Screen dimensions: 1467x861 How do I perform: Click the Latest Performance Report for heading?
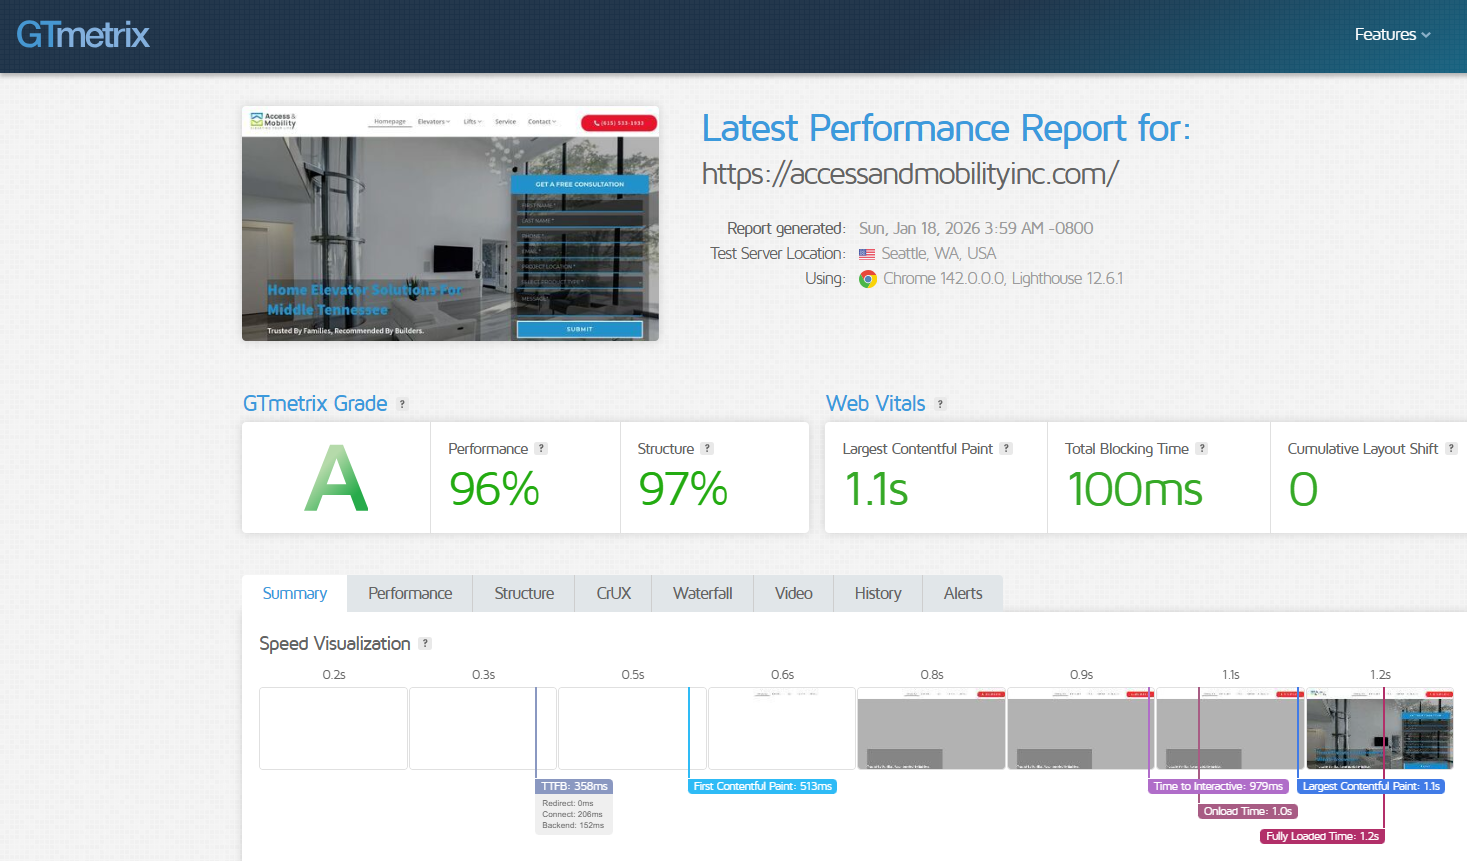pos(946,129)
